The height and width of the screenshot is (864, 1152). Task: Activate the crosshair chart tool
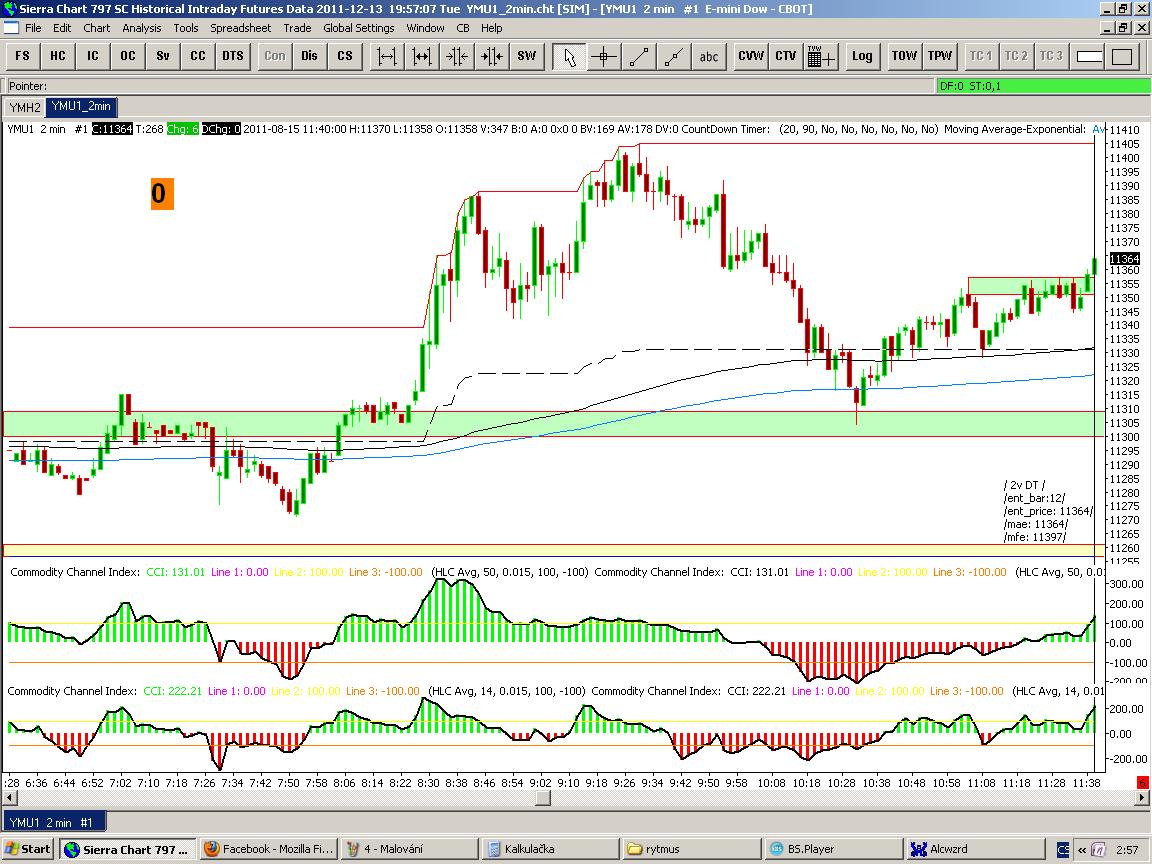point(604,56)
